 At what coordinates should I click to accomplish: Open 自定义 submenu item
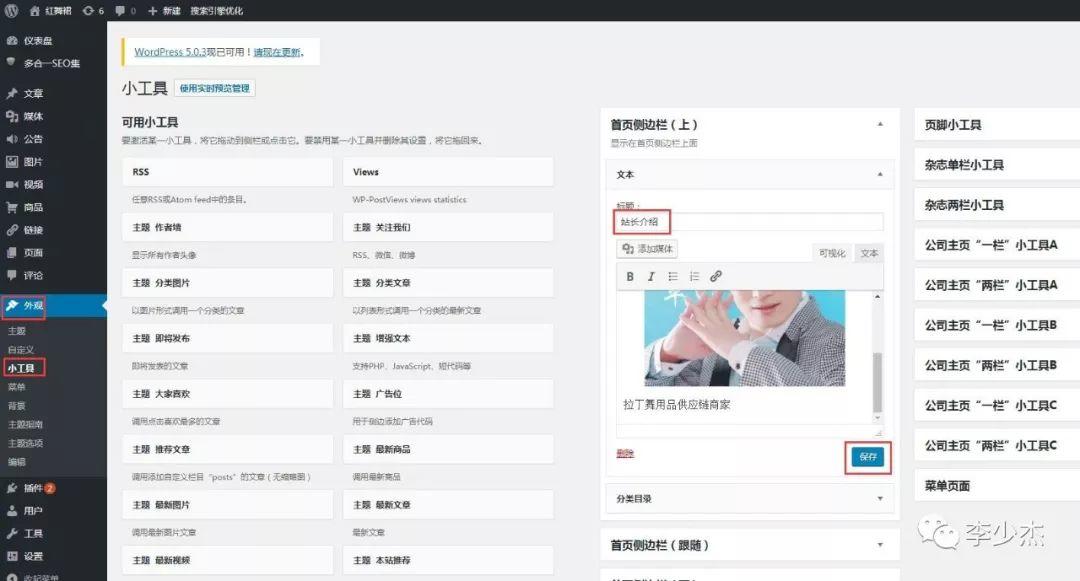pyautogui.click(x=21, y=349)
